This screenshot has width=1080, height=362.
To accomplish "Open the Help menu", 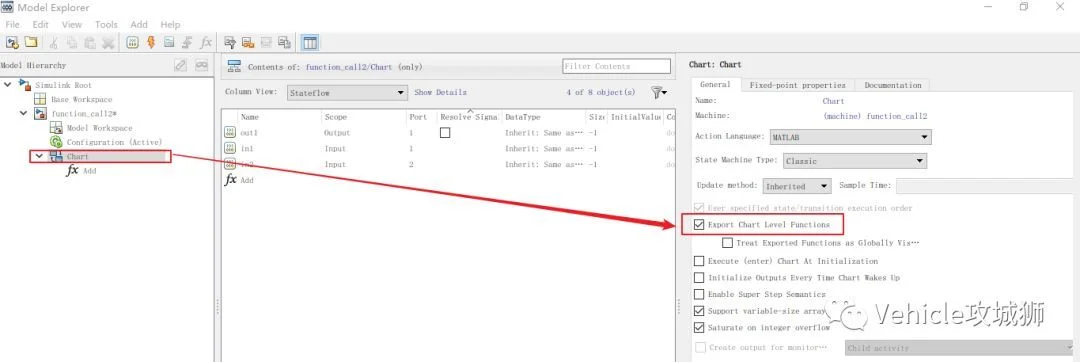I will (170, 24).
